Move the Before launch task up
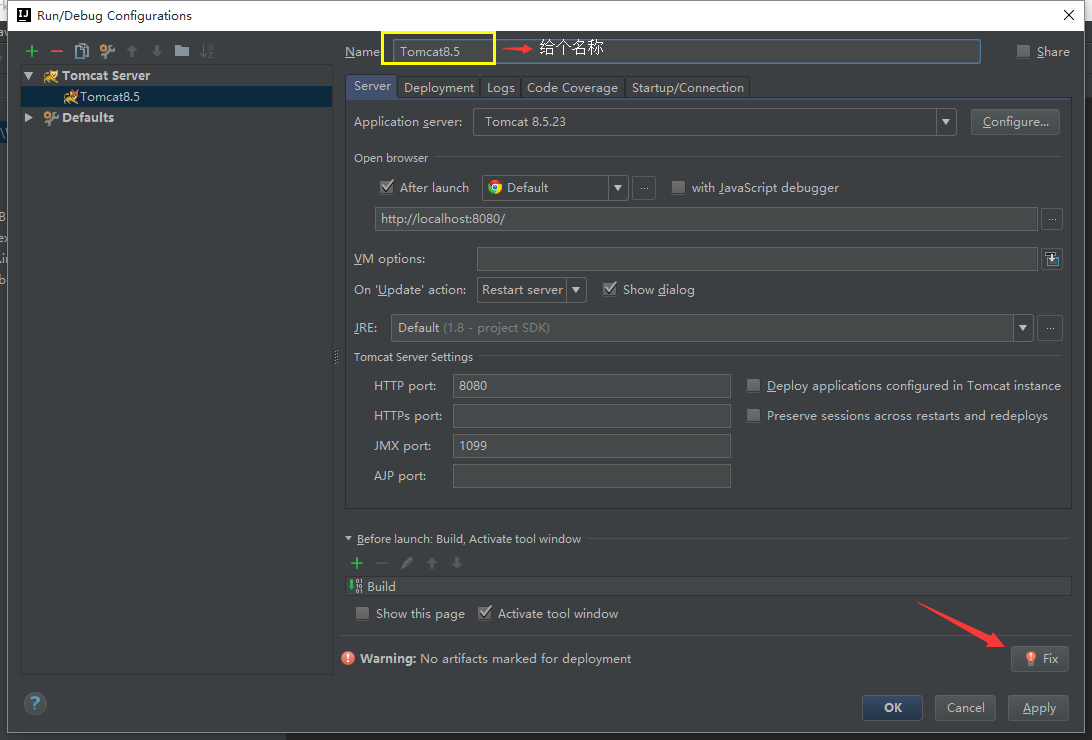The image size is (1092, 740). [x=432, y=562]
